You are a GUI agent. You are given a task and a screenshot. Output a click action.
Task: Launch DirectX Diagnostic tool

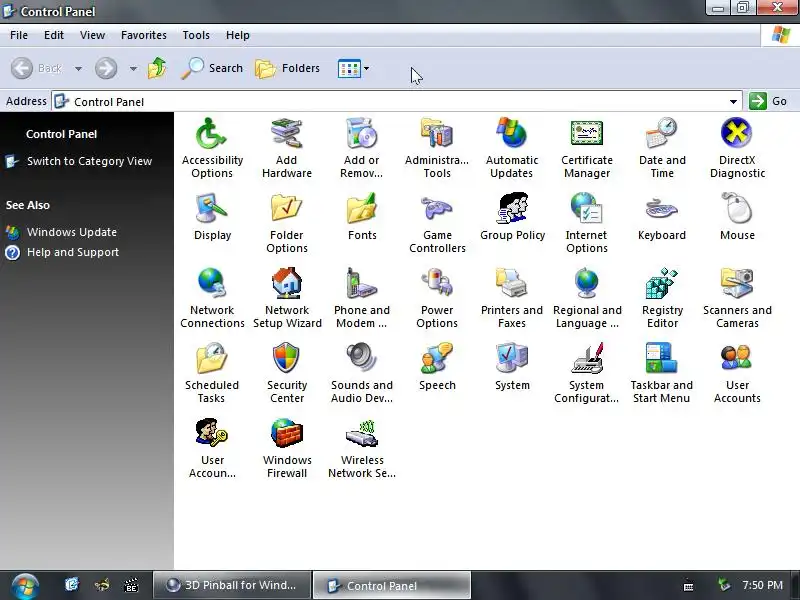point(737,148)
